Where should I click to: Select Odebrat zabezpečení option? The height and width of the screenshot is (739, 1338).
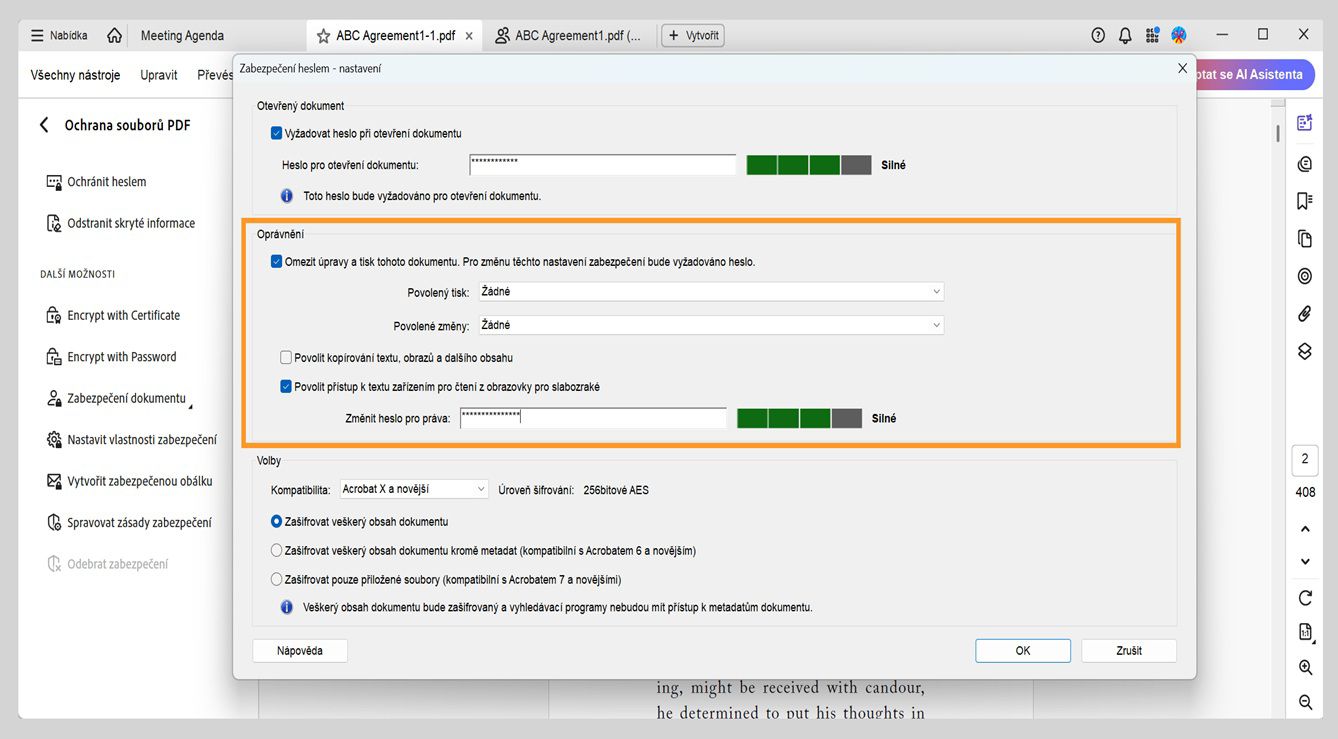pyautogui.click(x=107, y=564)
